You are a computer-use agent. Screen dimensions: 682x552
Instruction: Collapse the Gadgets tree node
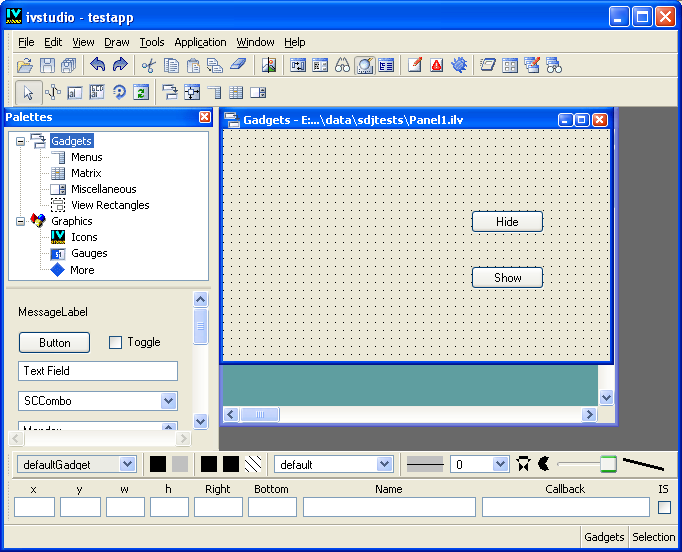[x=21, y=141]
